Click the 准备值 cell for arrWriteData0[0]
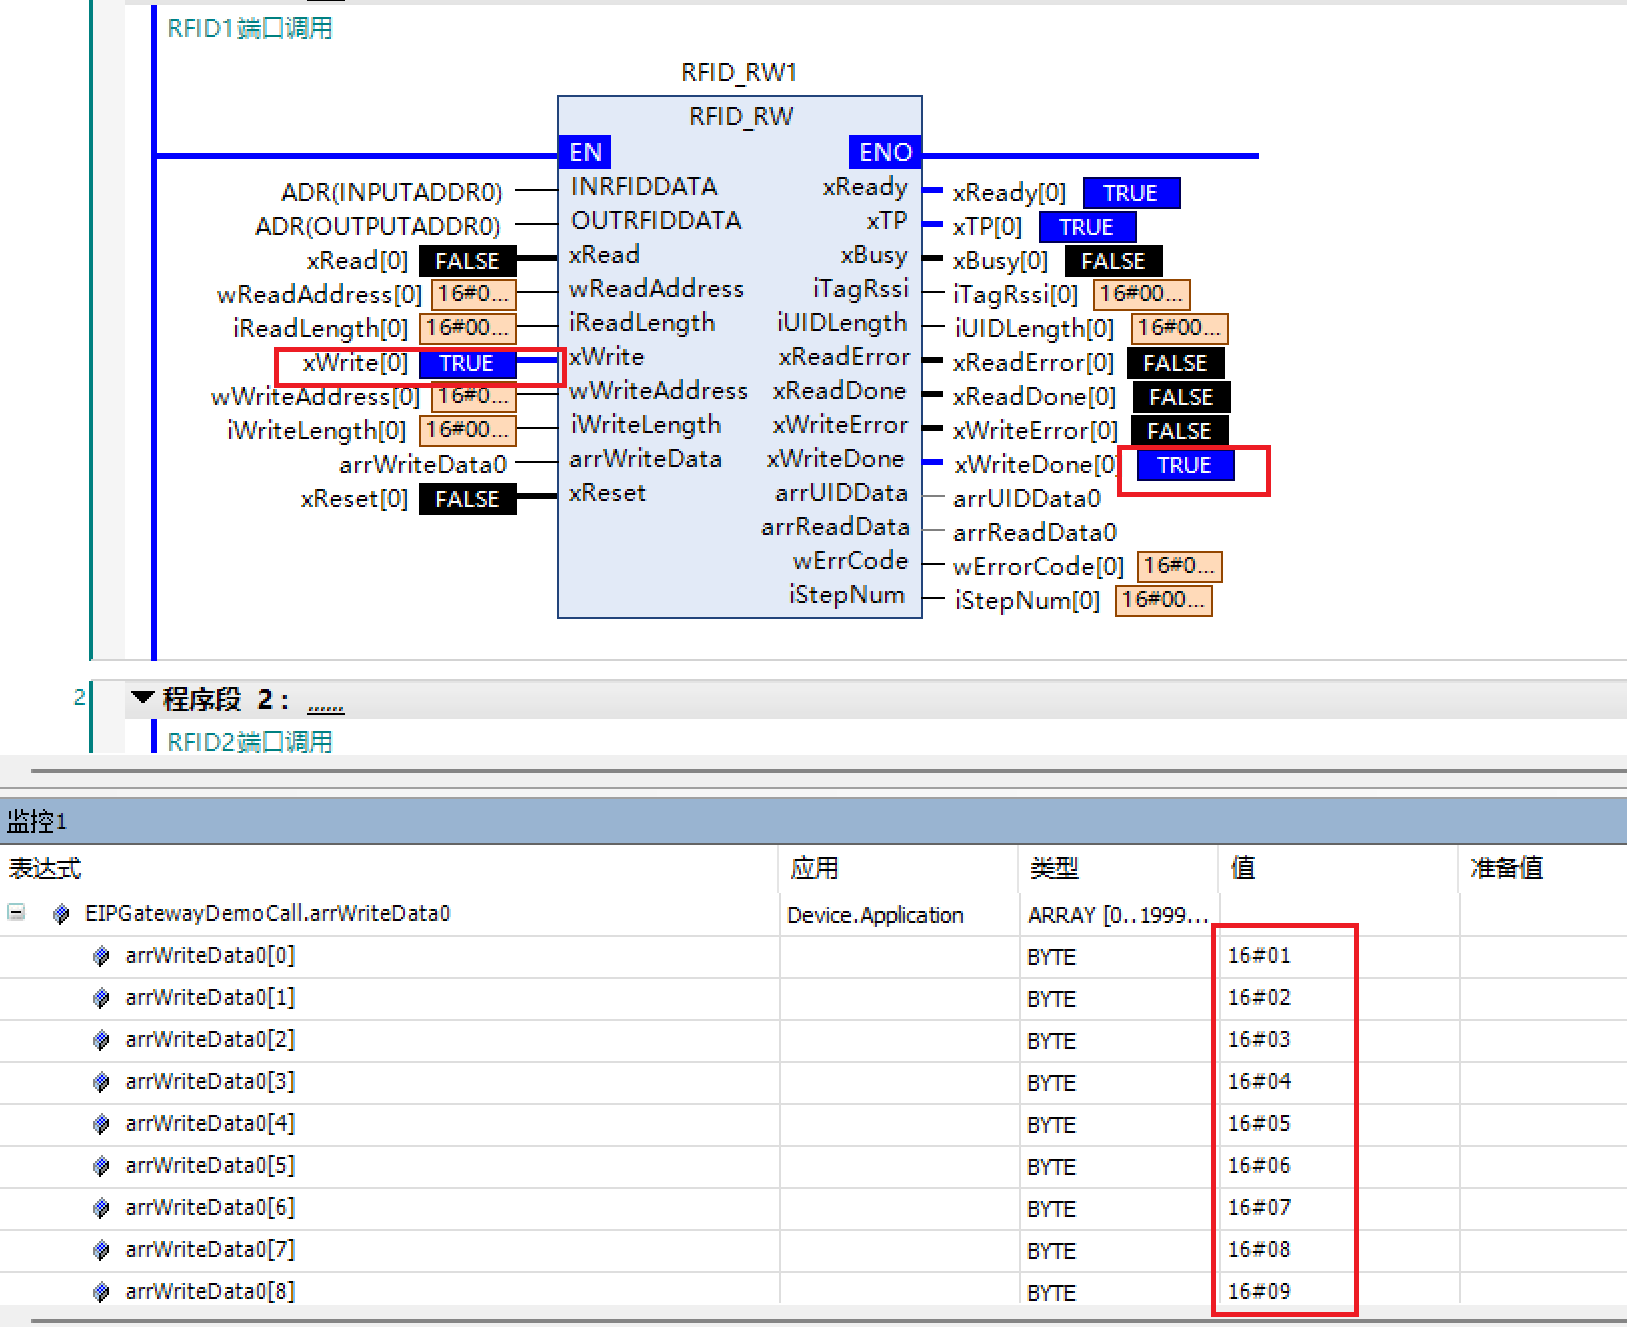 1540,956
